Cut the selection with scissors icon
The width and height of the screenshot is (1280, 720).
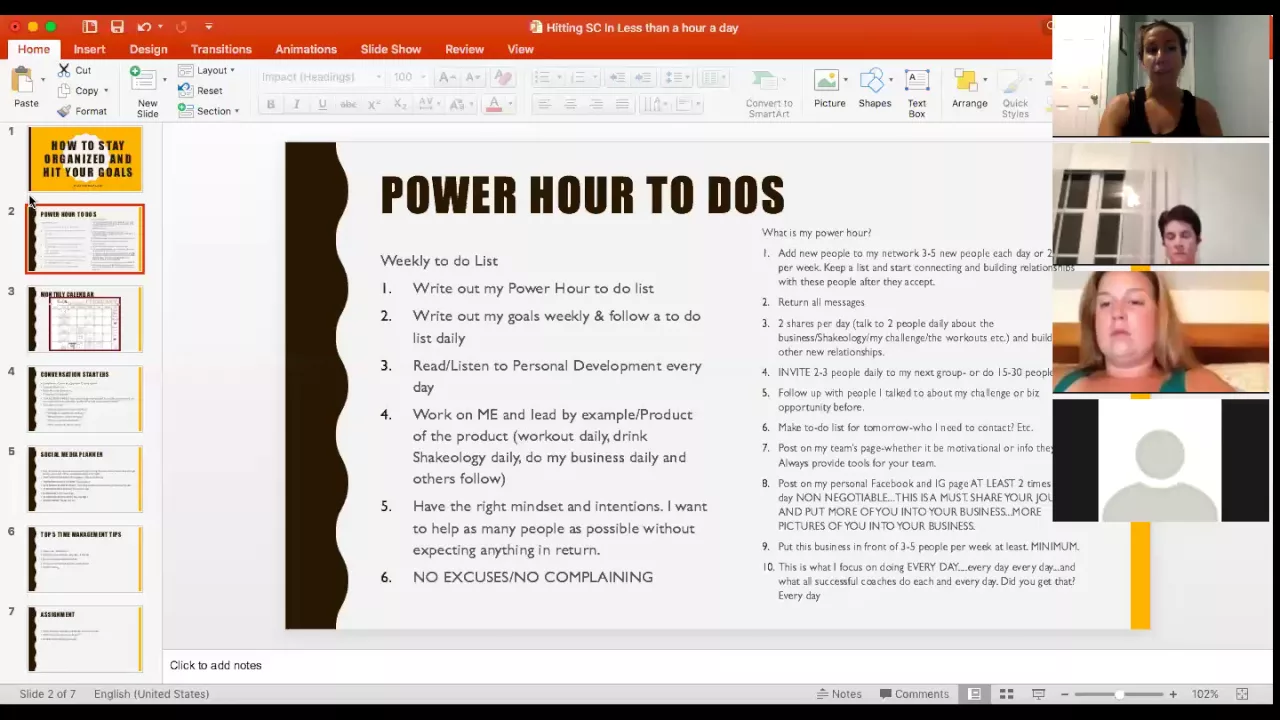tap(64, 70)
